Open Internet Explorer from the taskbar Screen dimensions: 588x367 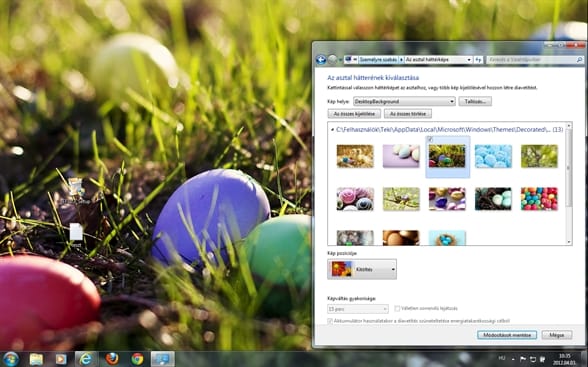(x=86, y=359)
